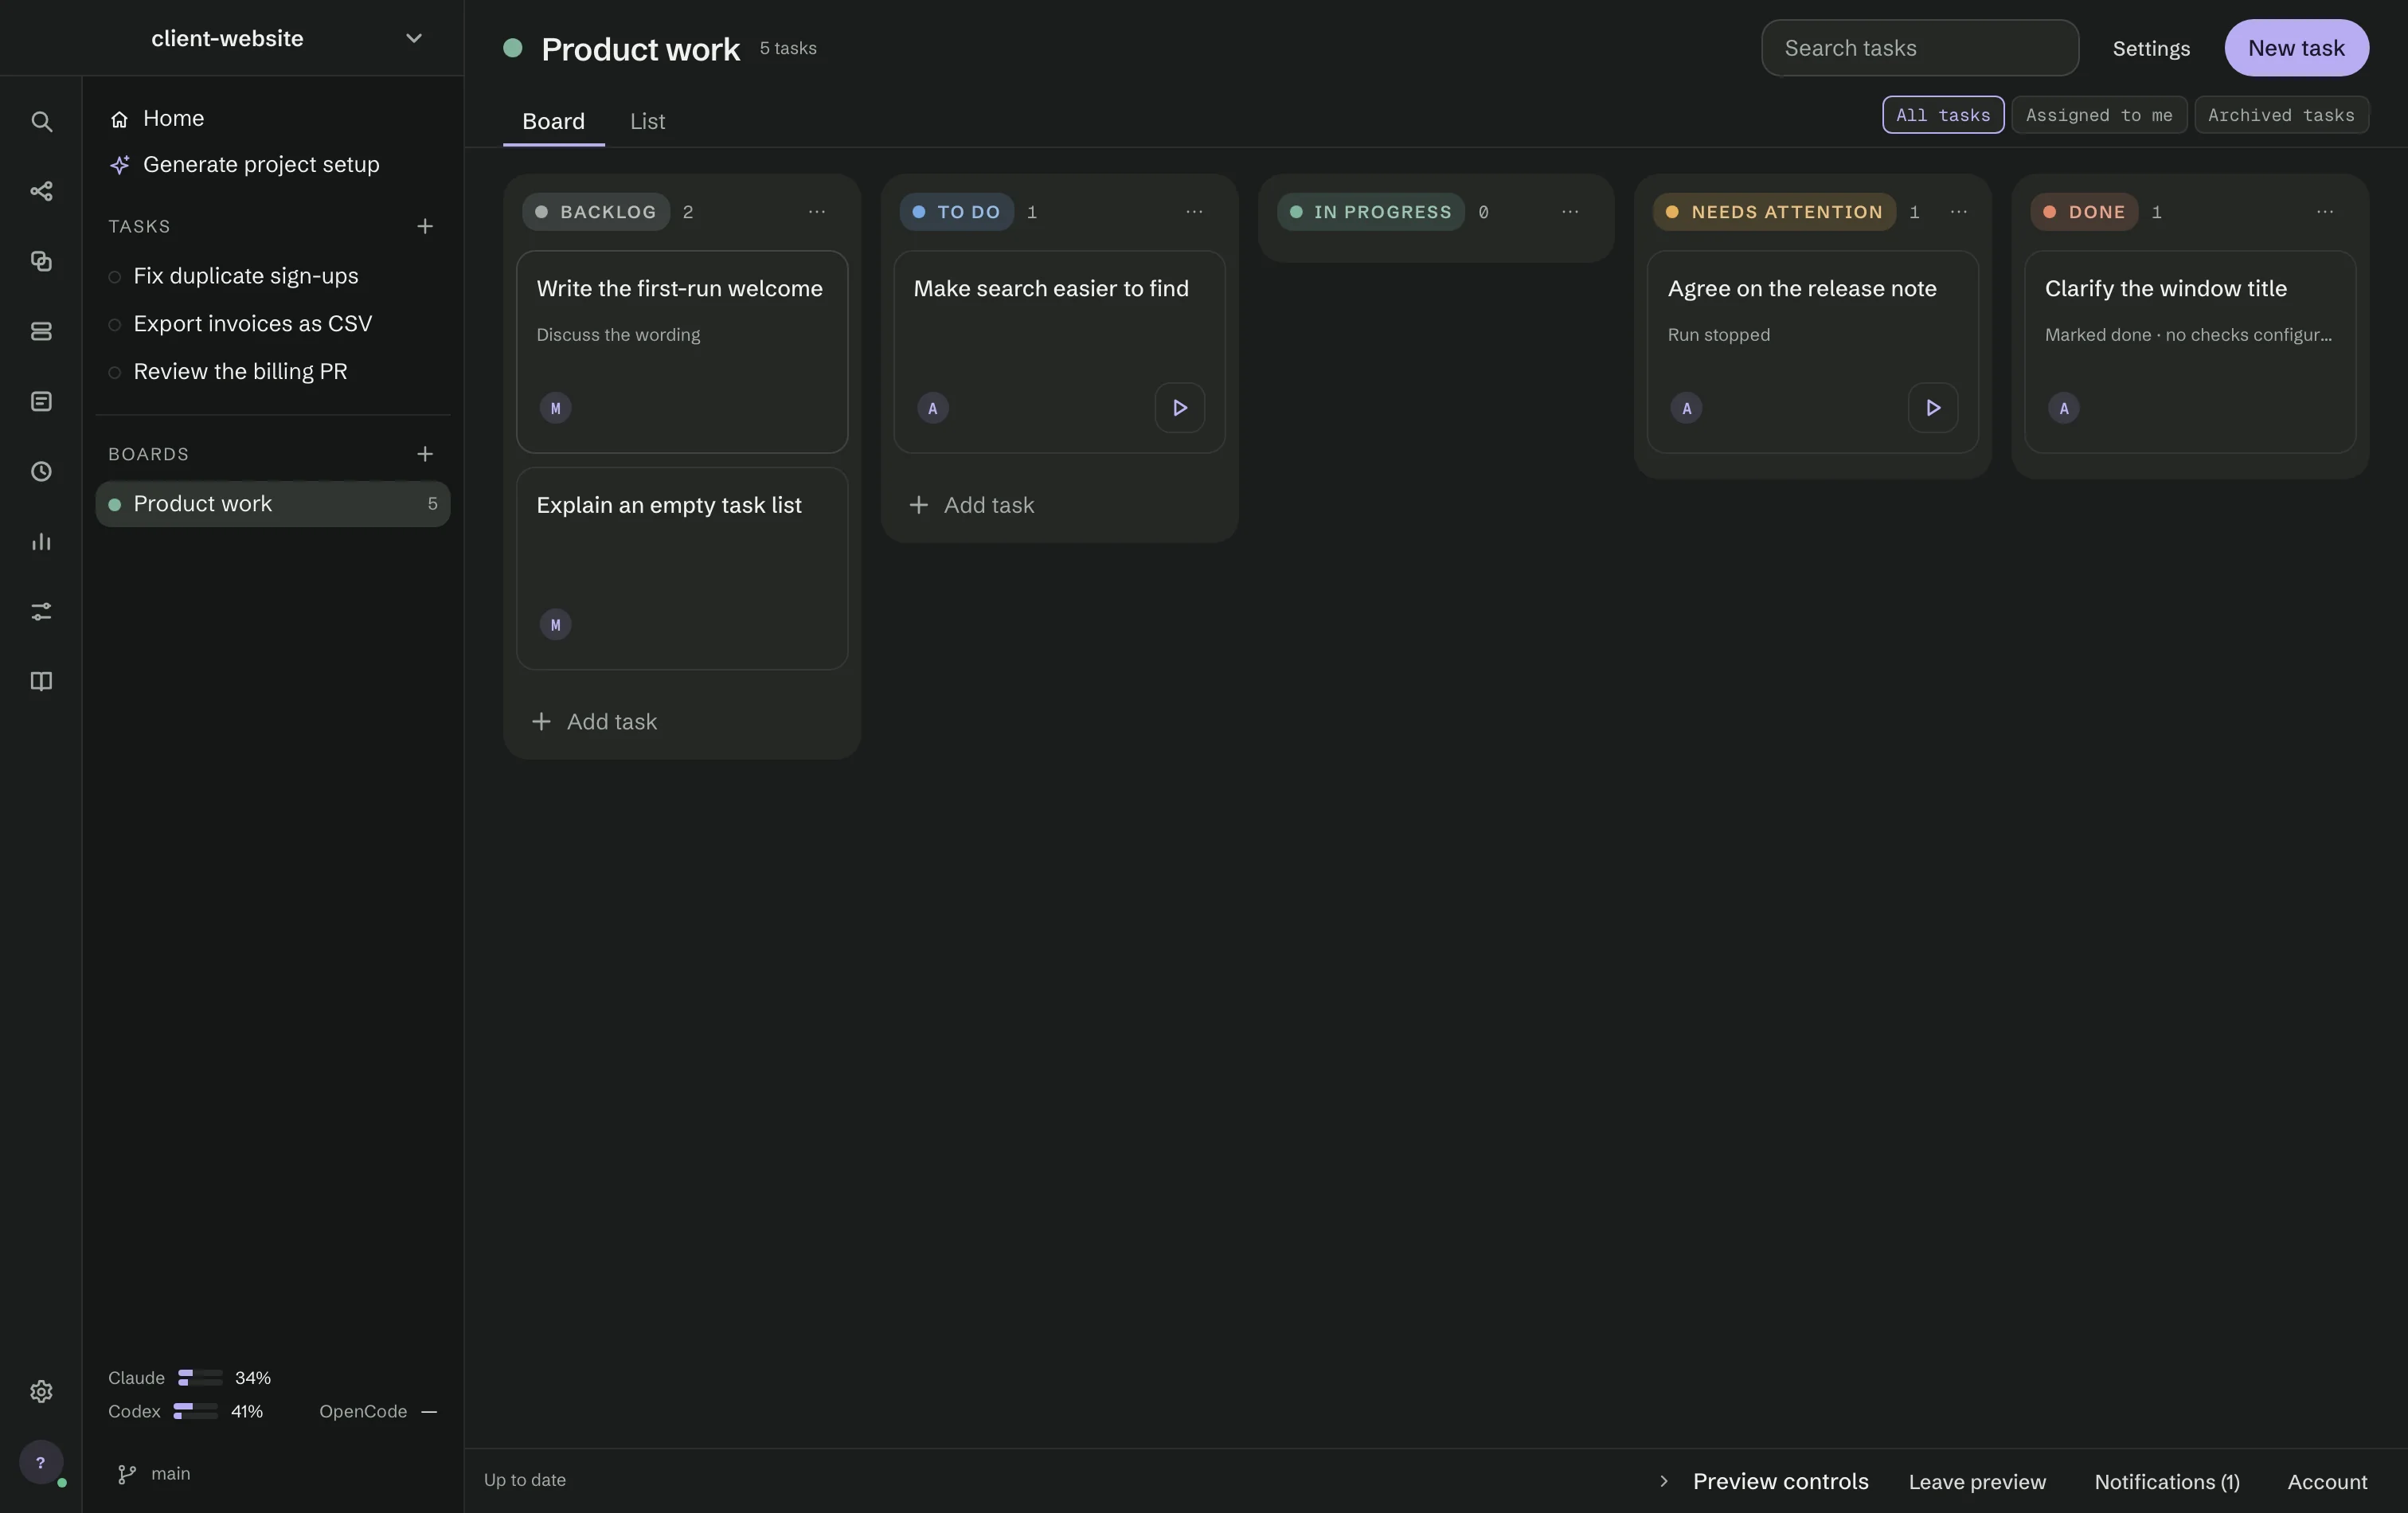2408x1513 pixels.
Task: Toggle status circle for Fix duplicate sign-ups
Action: [x=114, y=277]
